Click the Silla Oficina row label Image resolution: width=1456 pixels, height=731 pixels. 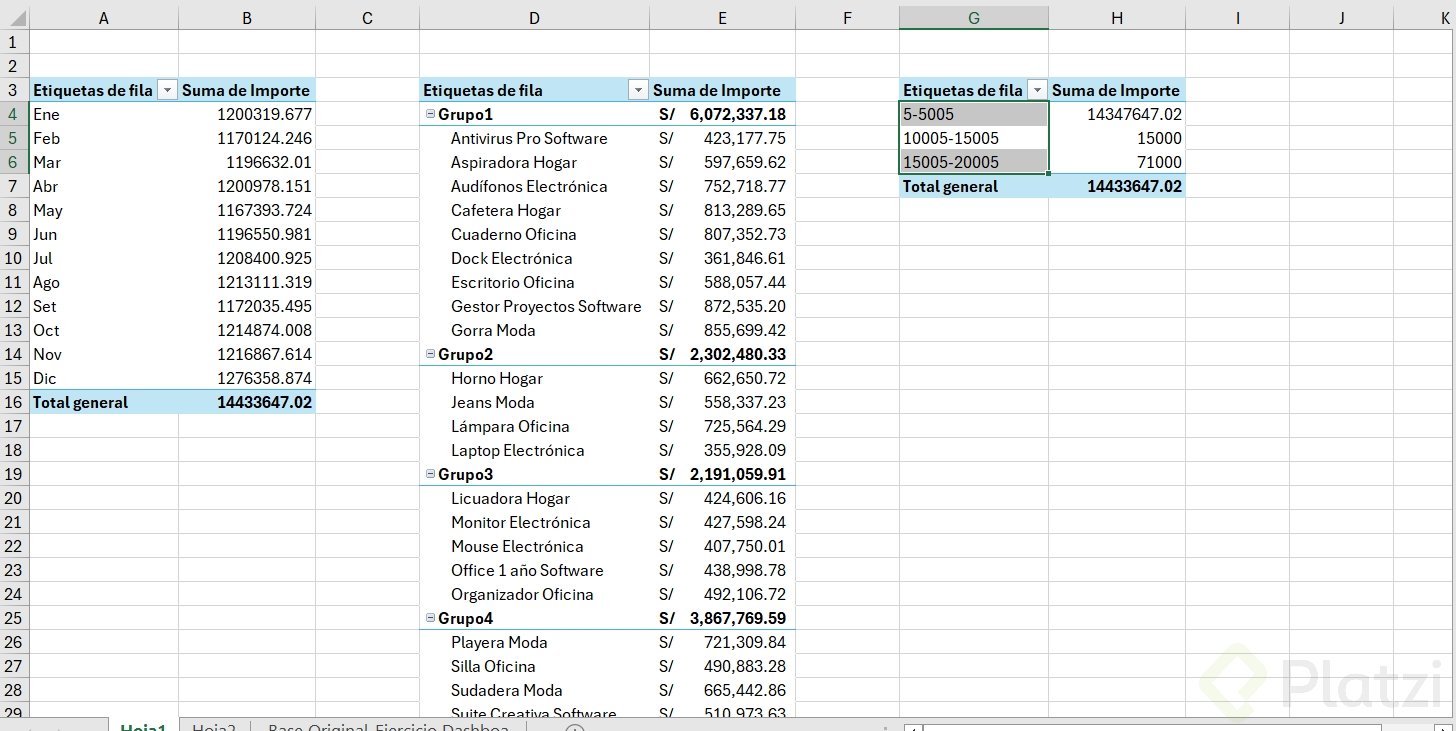coord(493,666)
